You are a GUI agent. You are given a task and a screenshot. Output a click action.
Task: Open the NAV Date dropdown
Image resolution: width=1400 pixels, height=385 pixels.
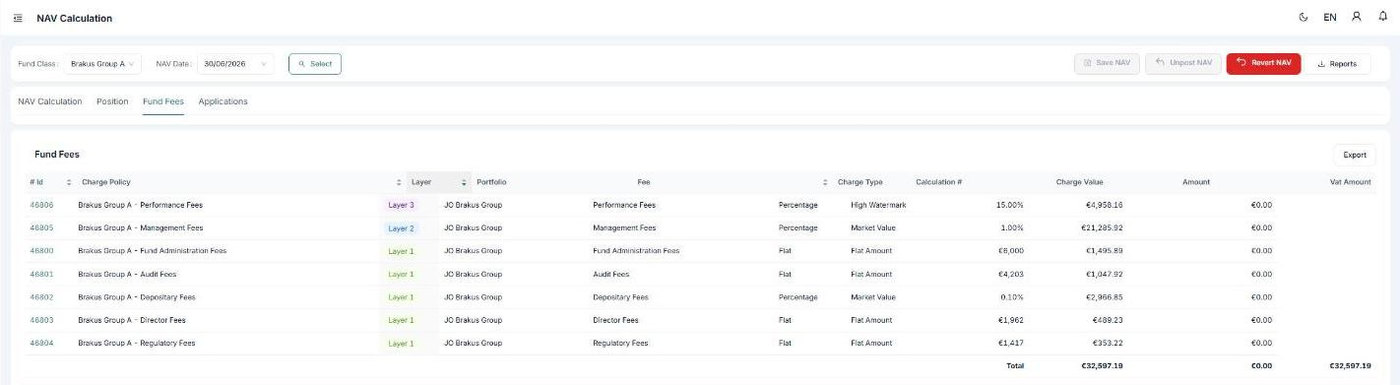pos(235,64)
